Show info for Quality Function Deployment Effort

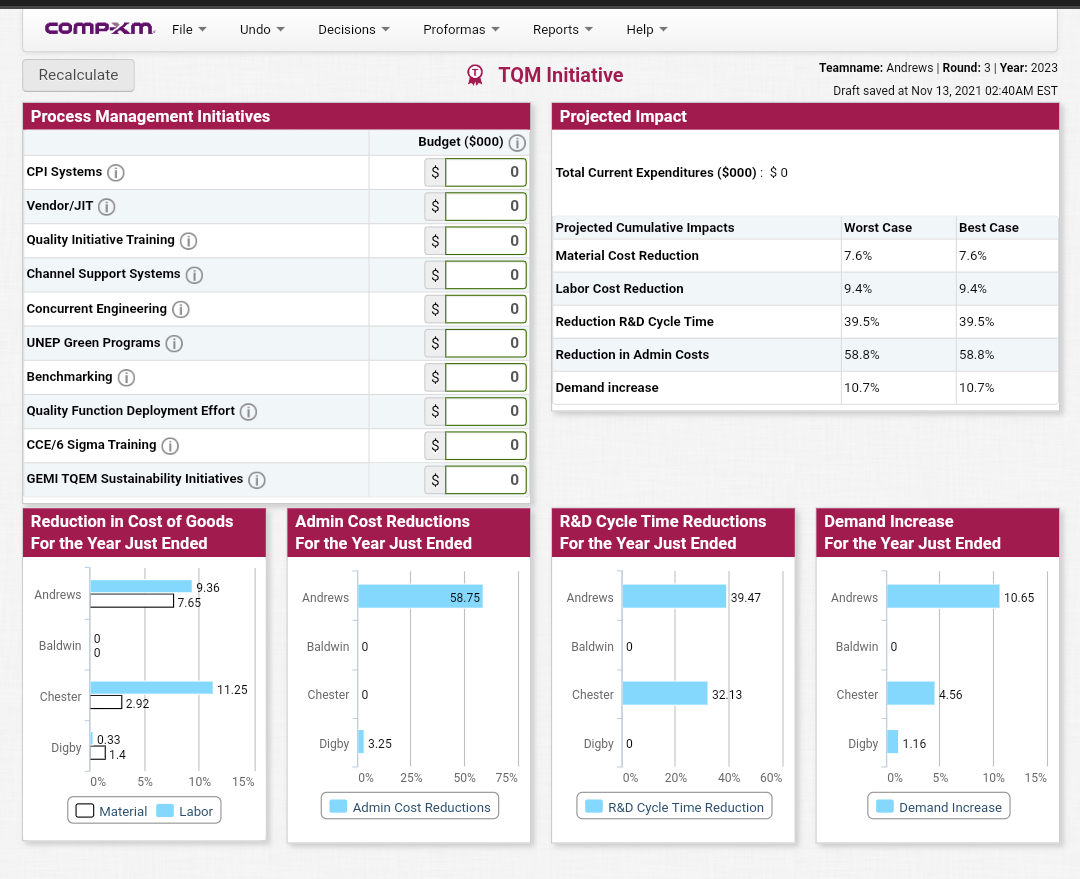point(248,412)
